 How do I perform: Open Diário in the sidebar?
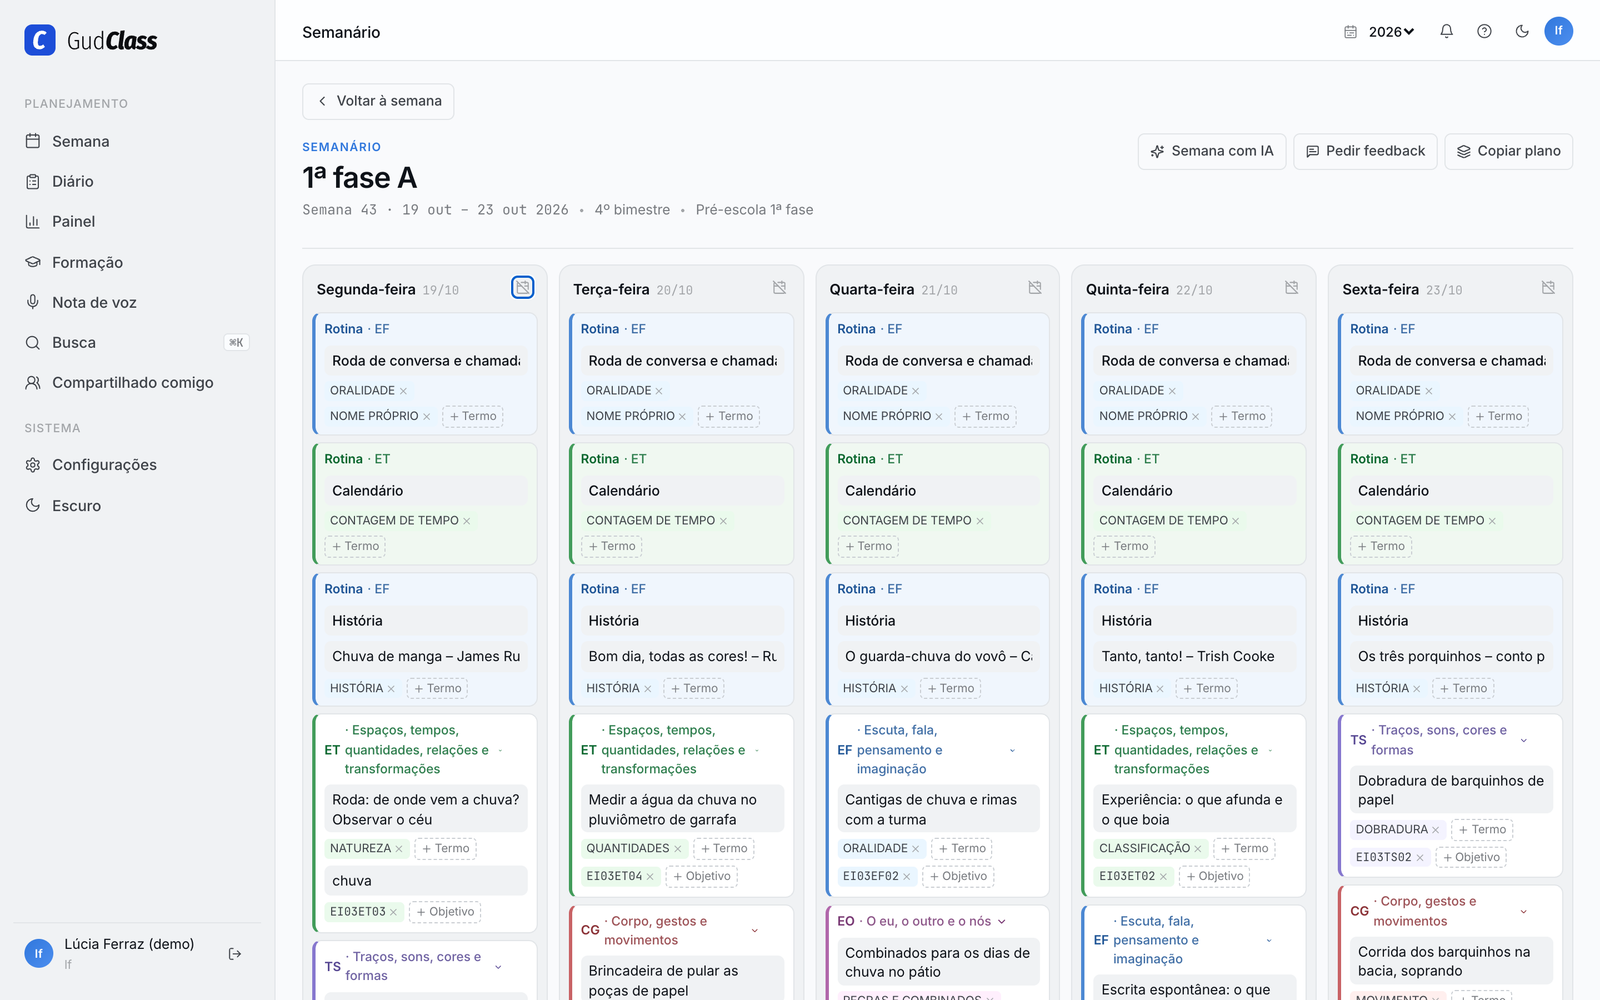(x=137, y=181)
